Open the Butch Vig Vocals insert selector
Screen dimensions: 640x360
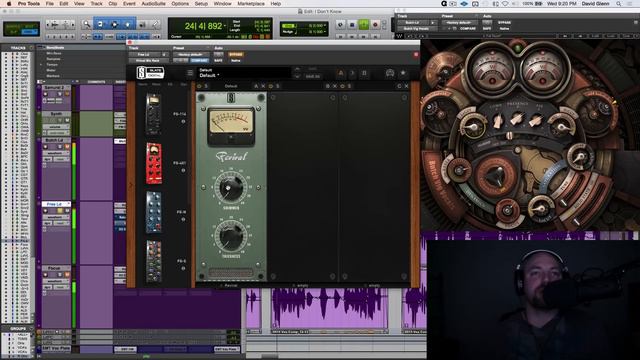click(x=417, y=29)
